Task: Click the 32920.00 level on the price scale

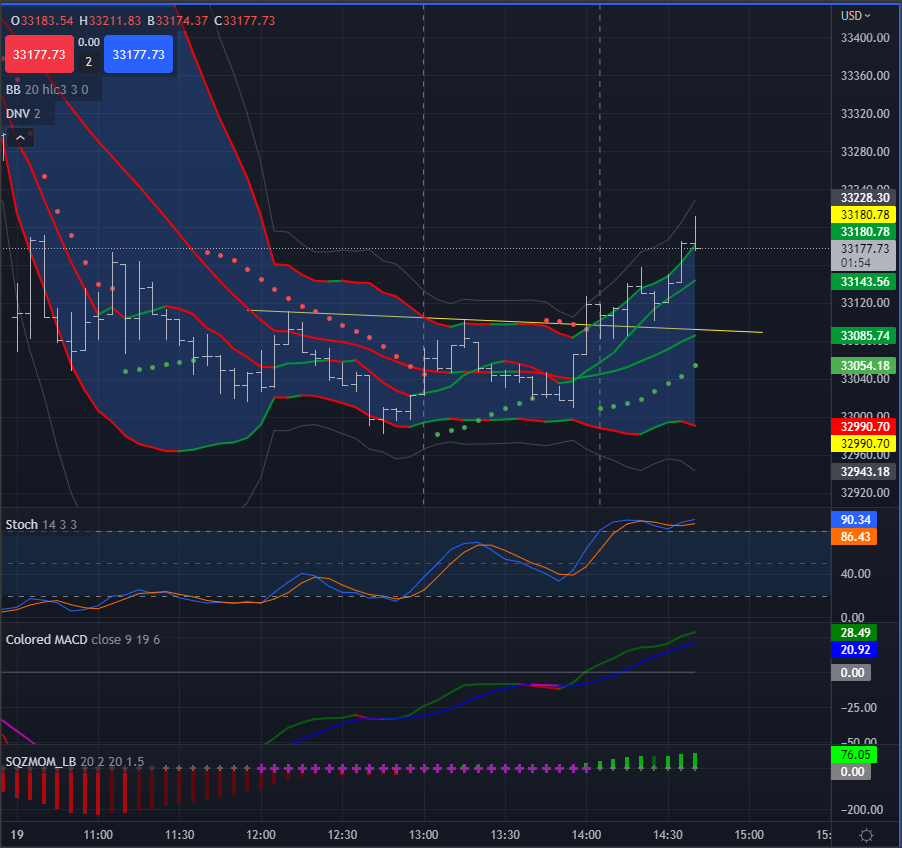Action: click(x=865, y=492)
